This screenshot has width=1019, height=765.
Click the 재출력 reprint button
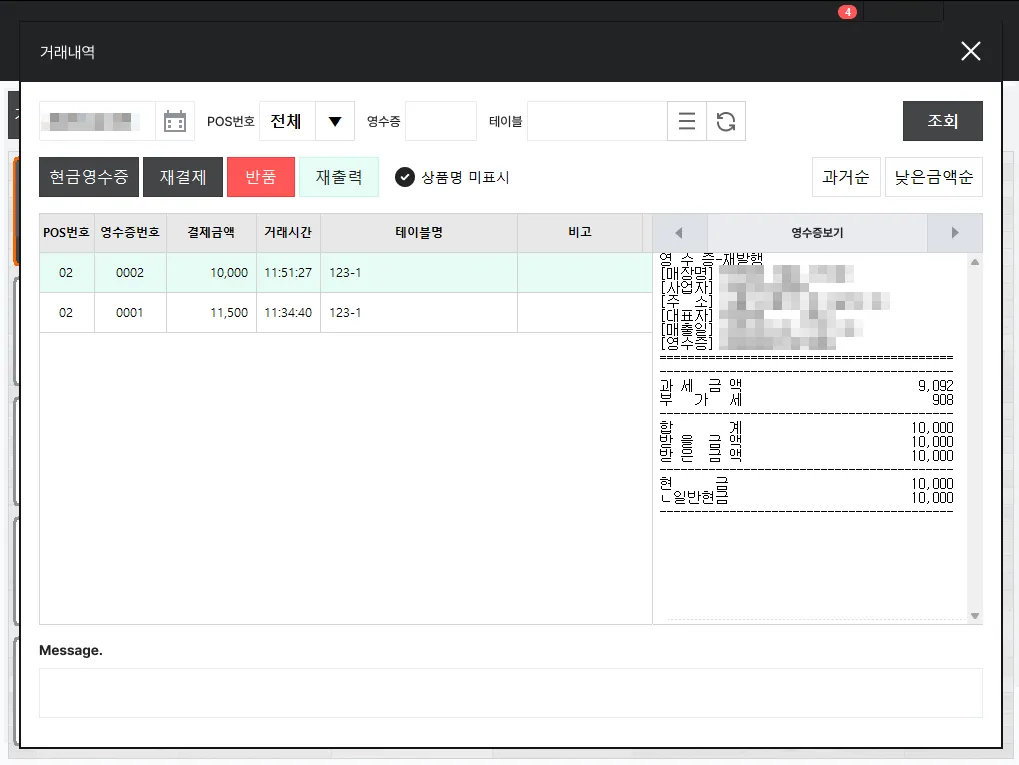(x=339, y=177)
